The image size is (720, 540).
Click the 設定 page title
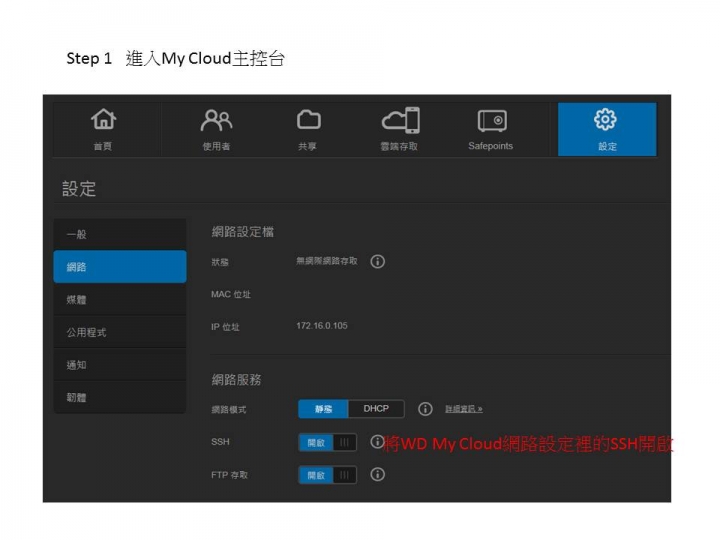[79, 189]
